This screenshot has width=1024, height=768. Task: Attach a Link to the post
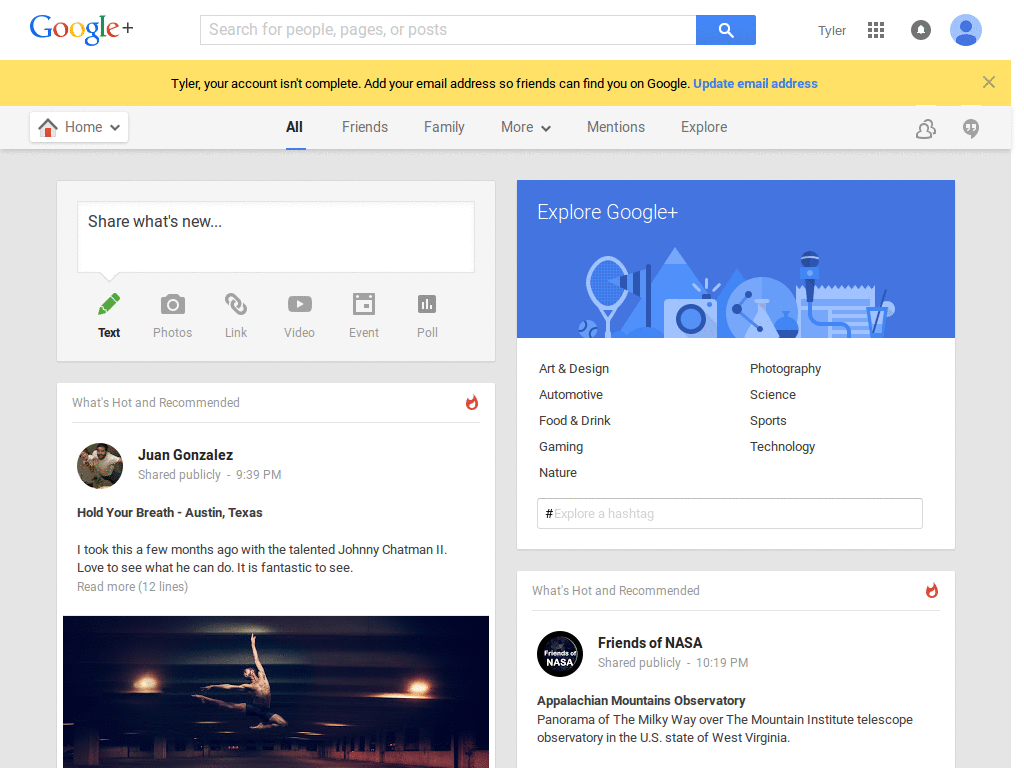point(236,316)
